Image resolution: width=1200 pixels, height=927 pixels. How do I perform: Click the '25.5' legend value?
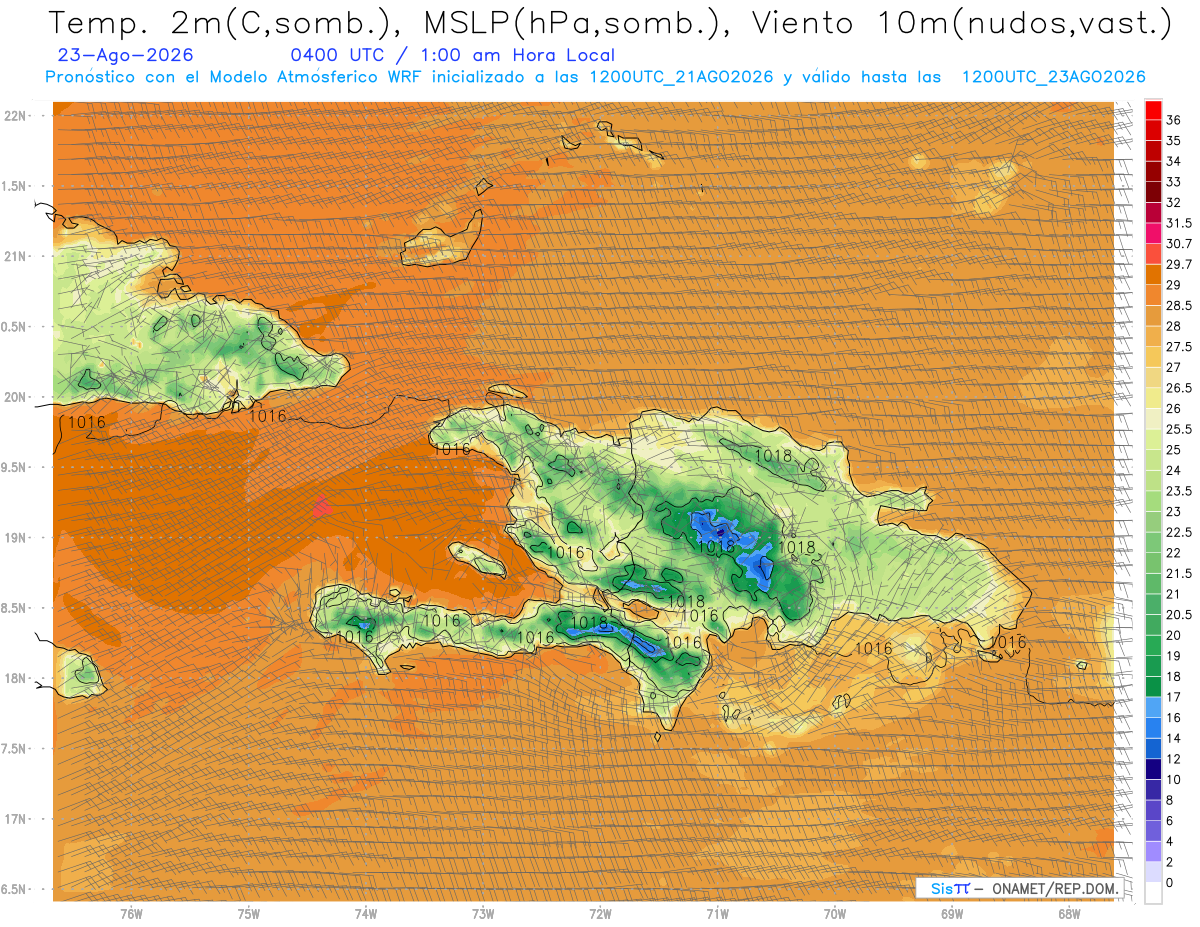(1179, 430)
